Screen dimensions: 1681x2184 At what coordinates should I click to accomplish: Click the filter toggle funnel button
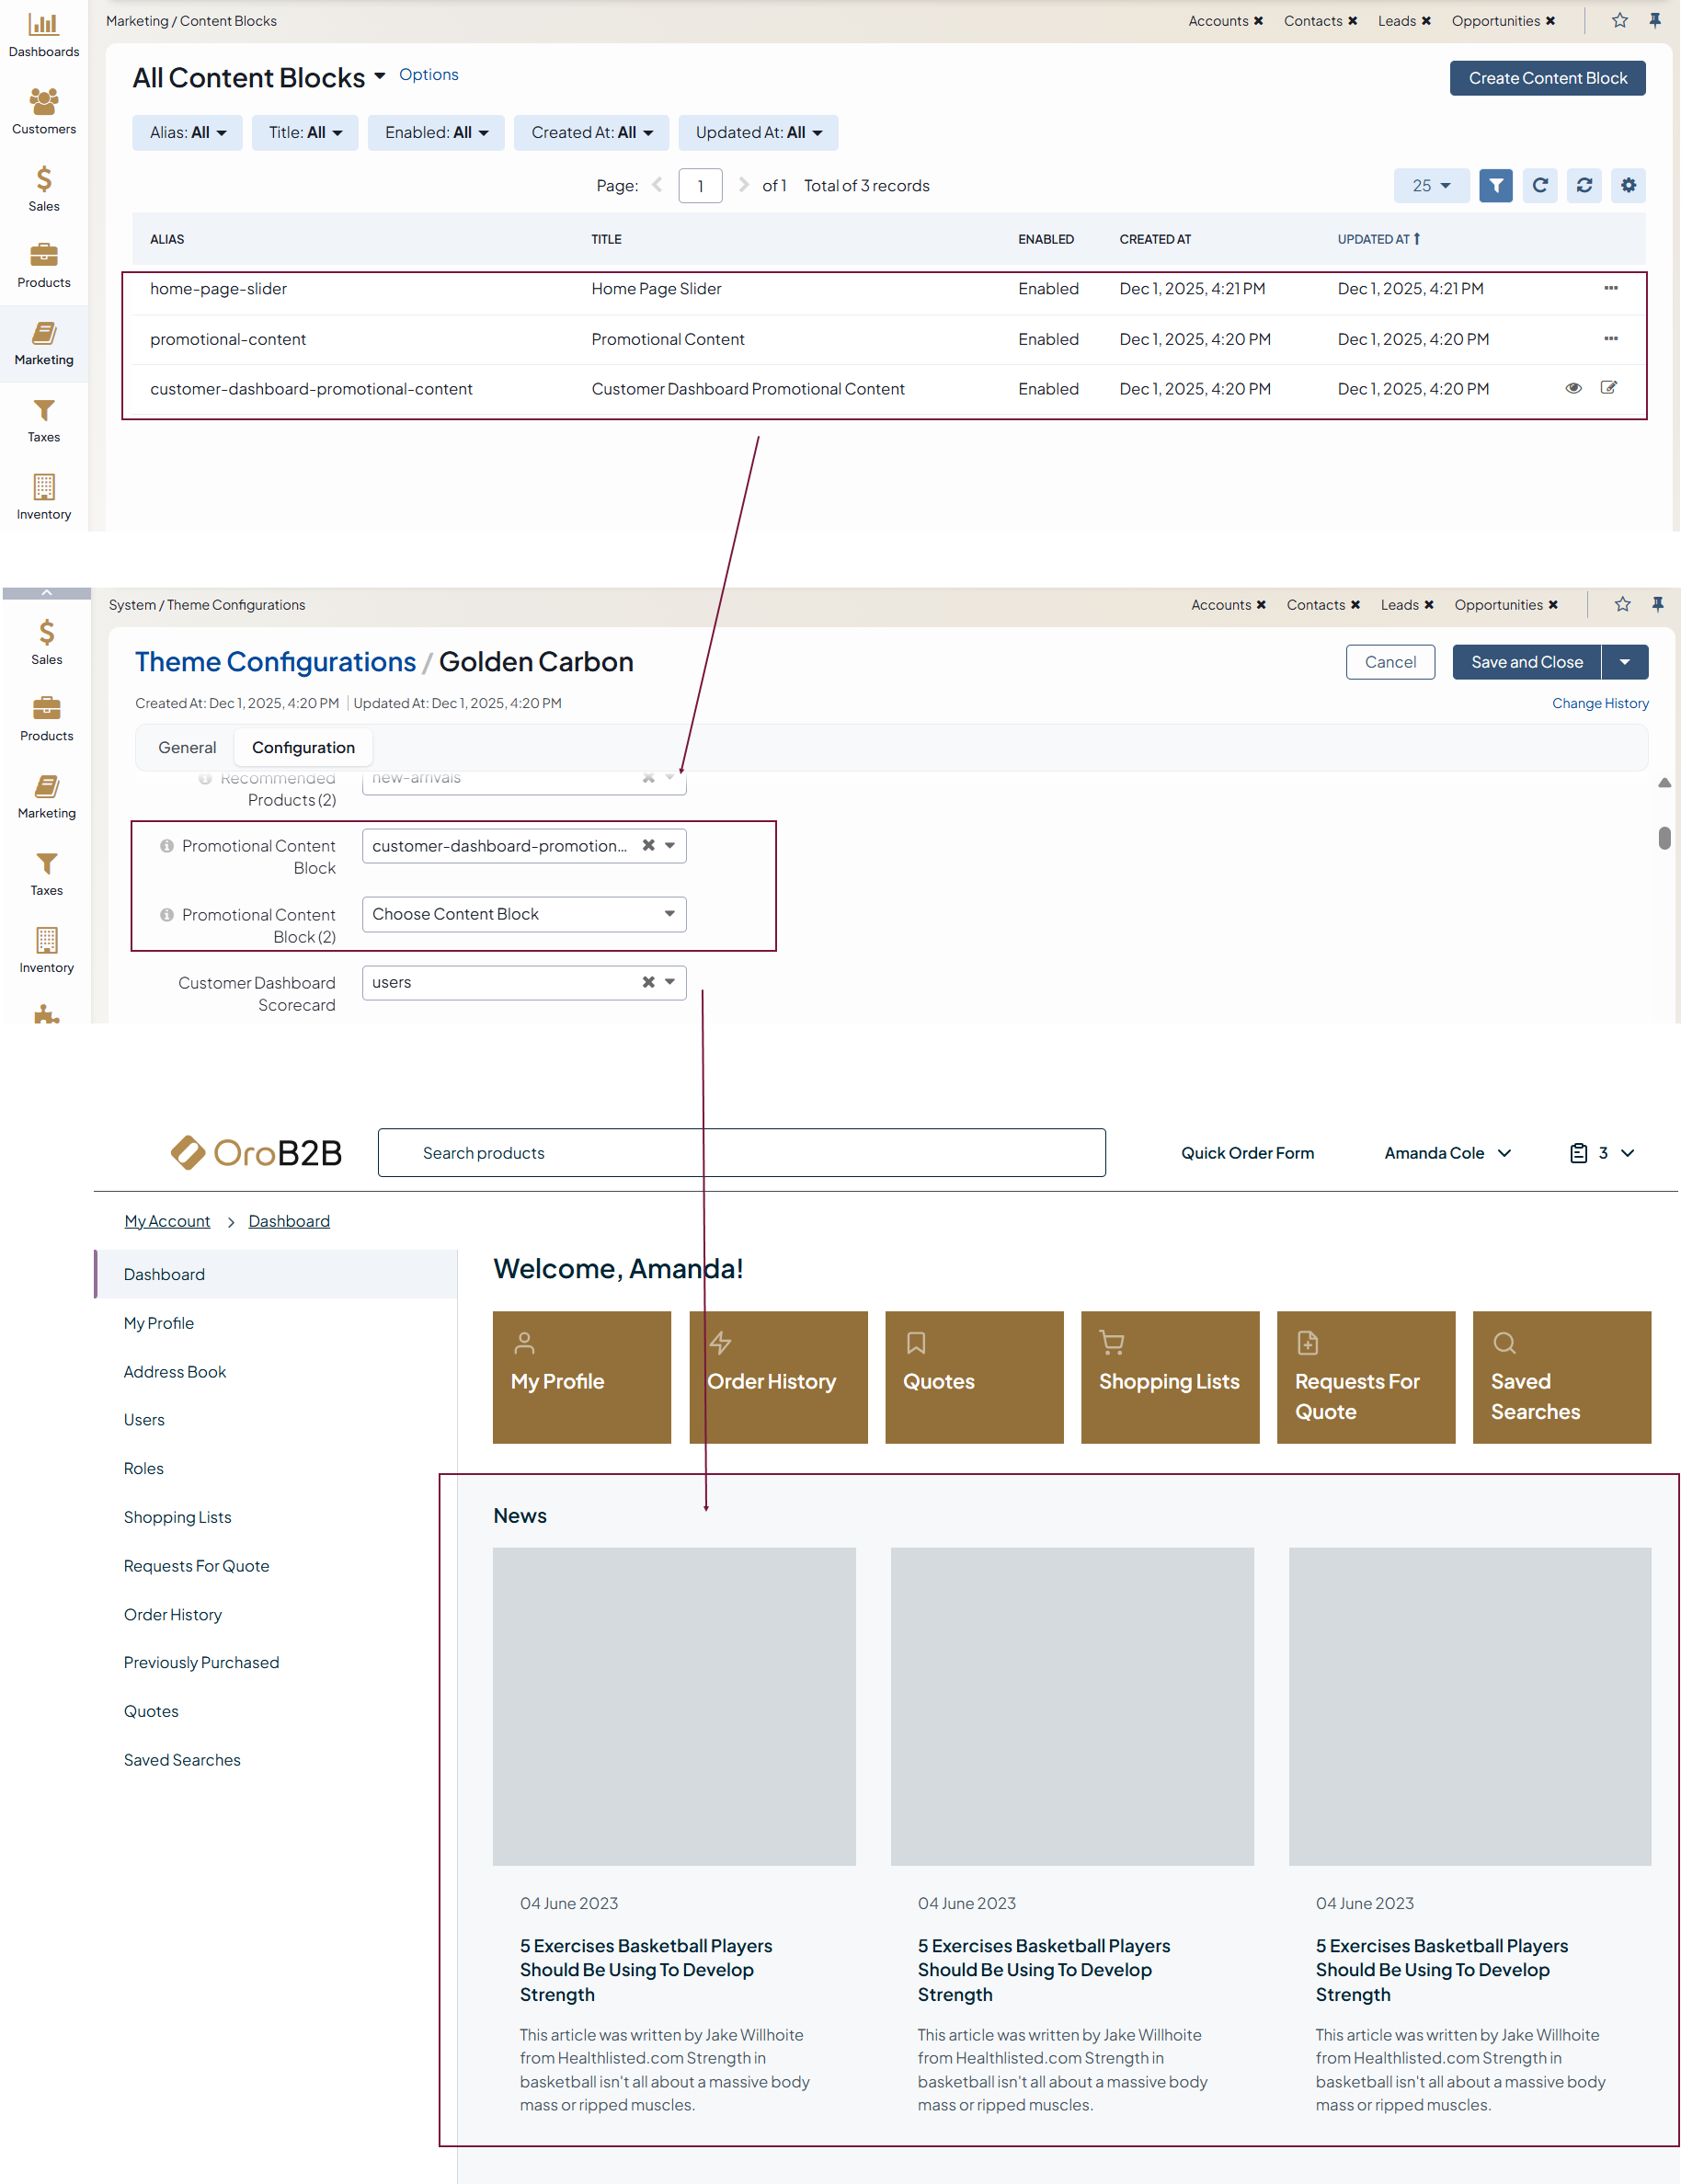[1495, 186]
